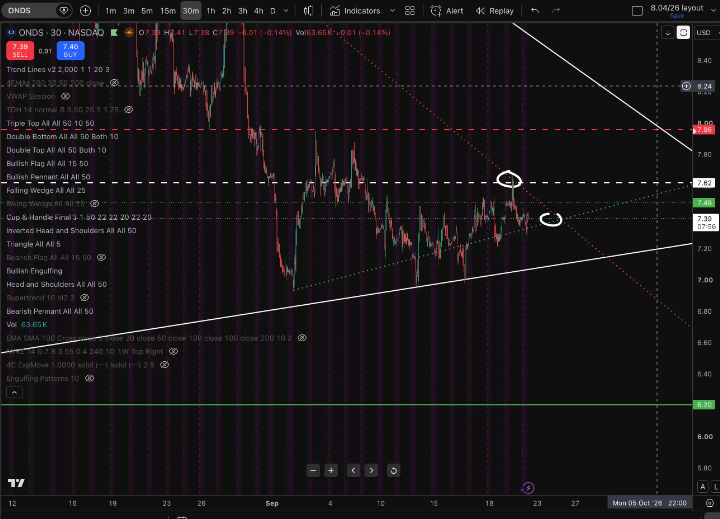Switch to the 5m timeframe
Image resolution: width=720 pixels, height=519 pixels.
coord(147,11)
